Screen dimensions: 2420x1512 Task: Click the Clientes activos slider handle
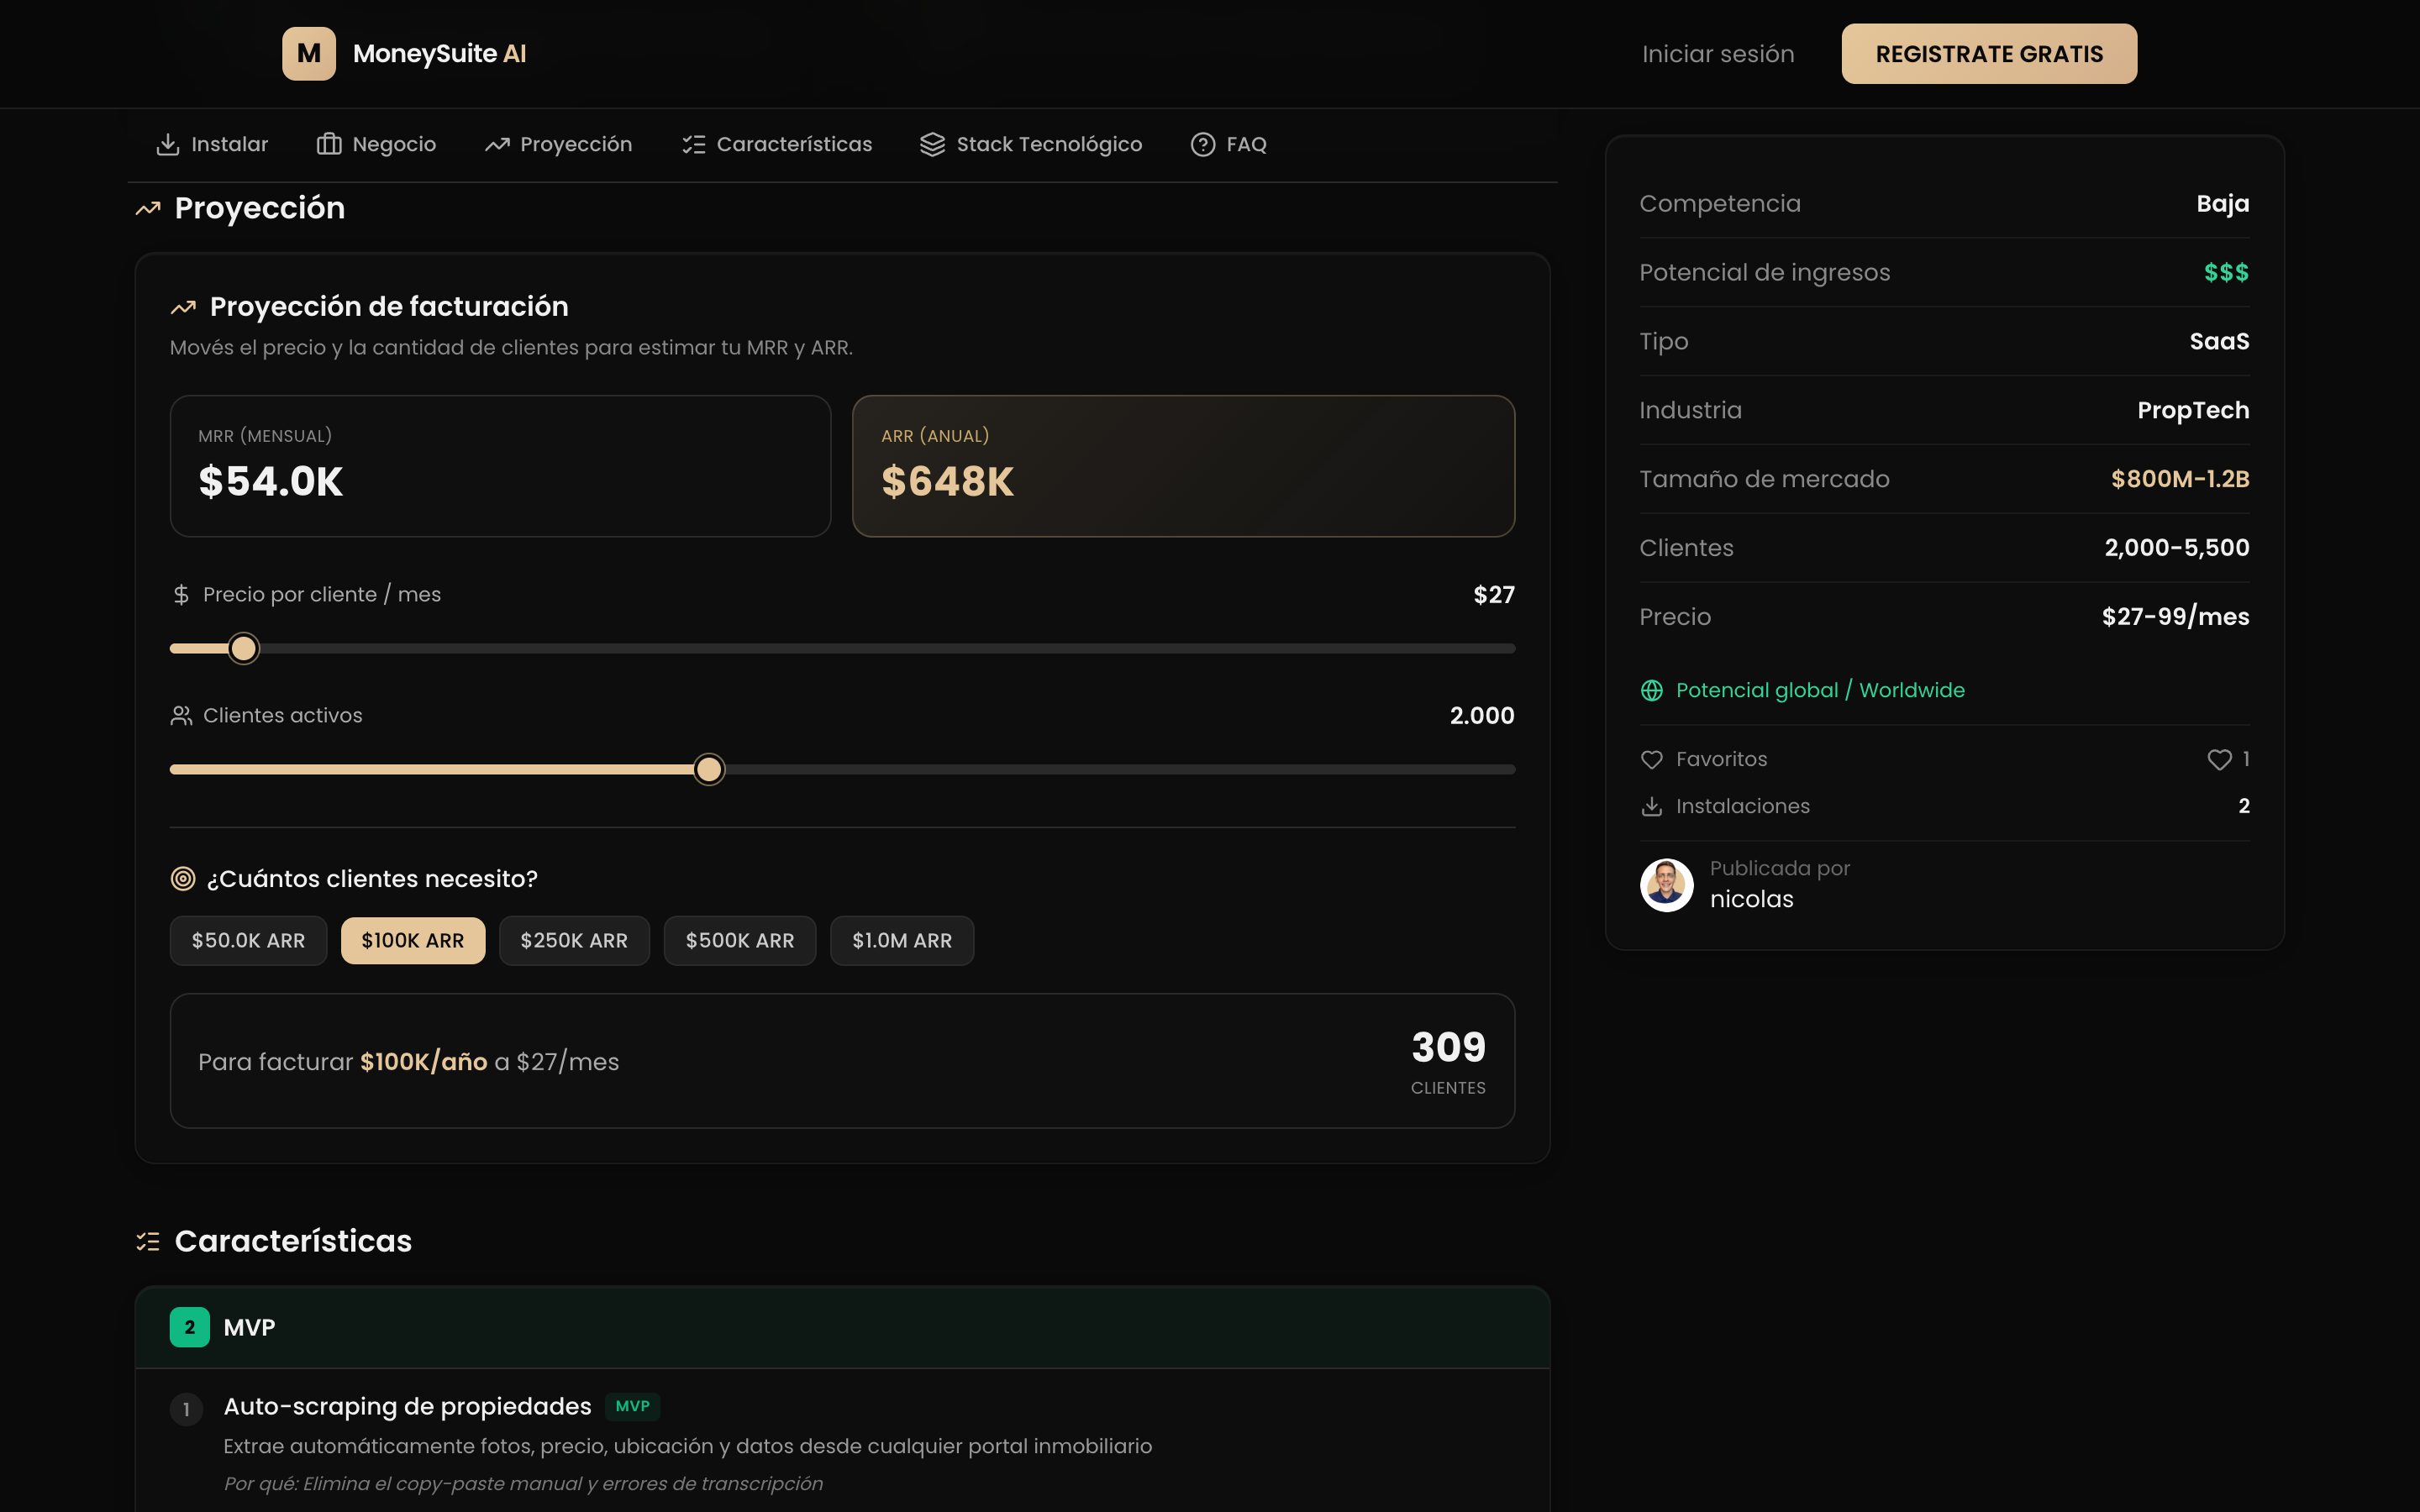pyautogui.click(x=709, y=770)
